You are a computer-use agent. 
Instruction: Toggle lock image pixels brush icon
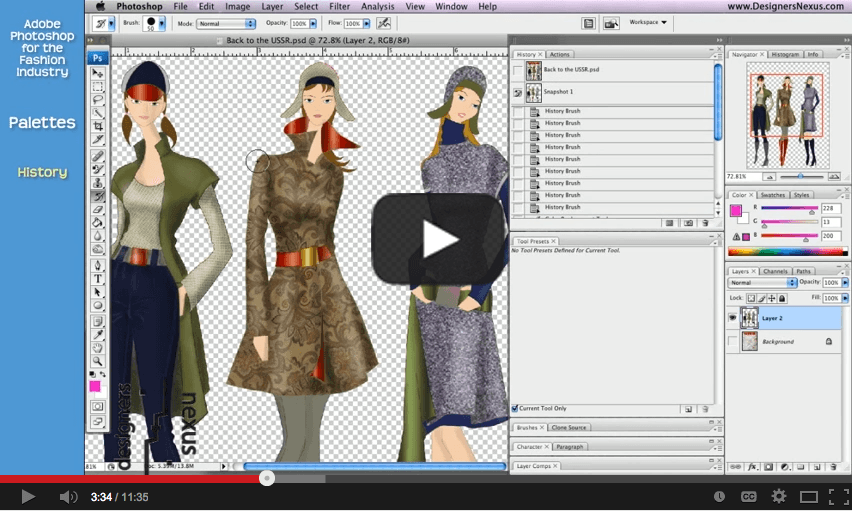pos(761,298)
